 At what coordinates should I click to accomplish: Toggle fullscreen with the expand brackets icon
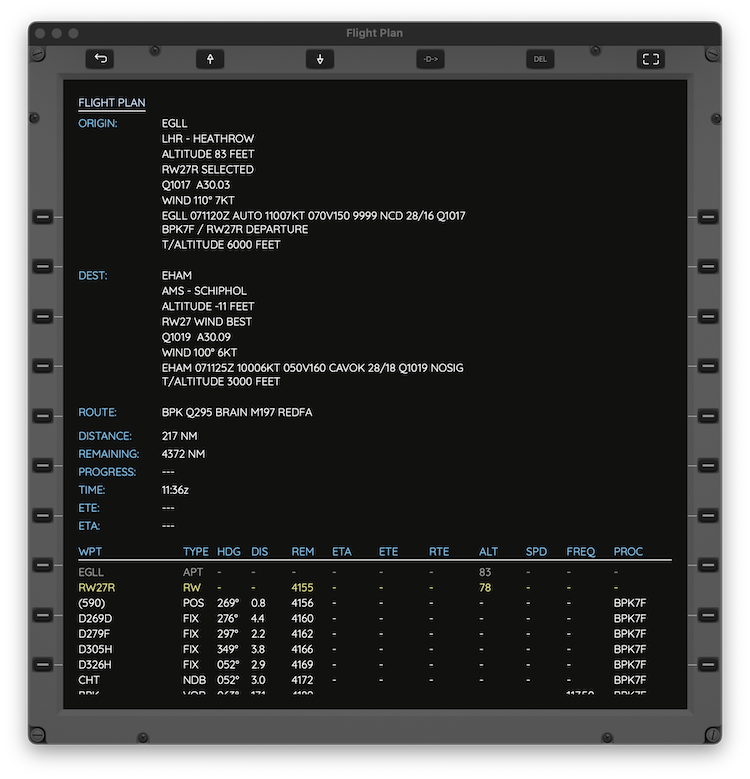click(x=650, y=59)
